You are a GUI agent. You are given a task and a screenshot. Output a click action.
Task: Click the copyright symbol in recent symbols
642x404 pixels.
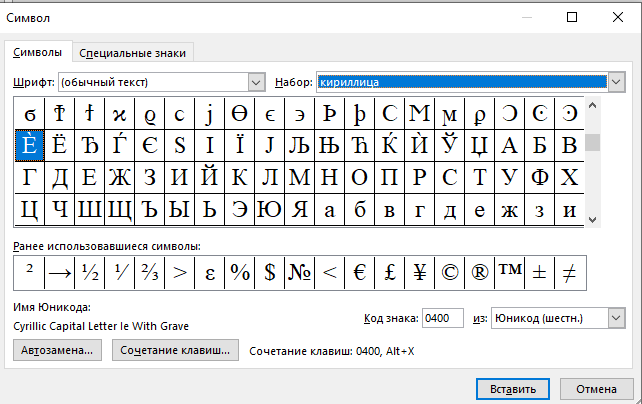449,273
